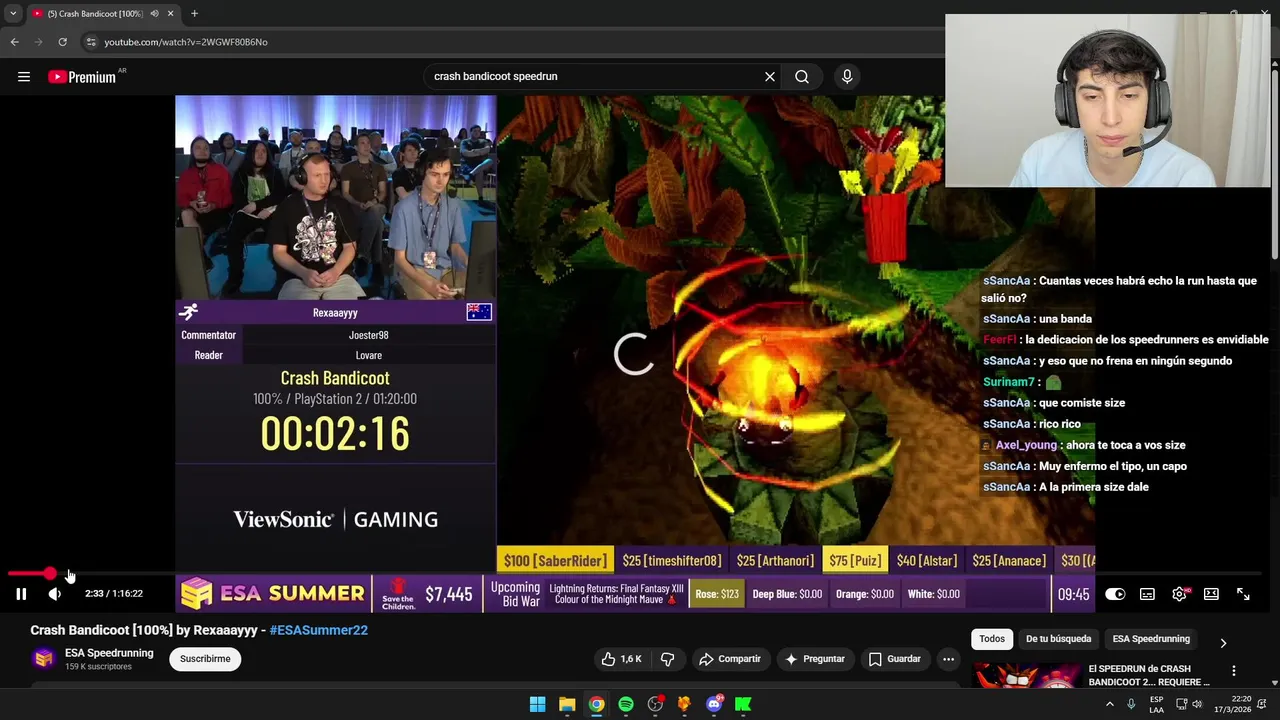Seek on the video progress bar
This screenshot has width=1280, height=720.
(x=635, y=573)
